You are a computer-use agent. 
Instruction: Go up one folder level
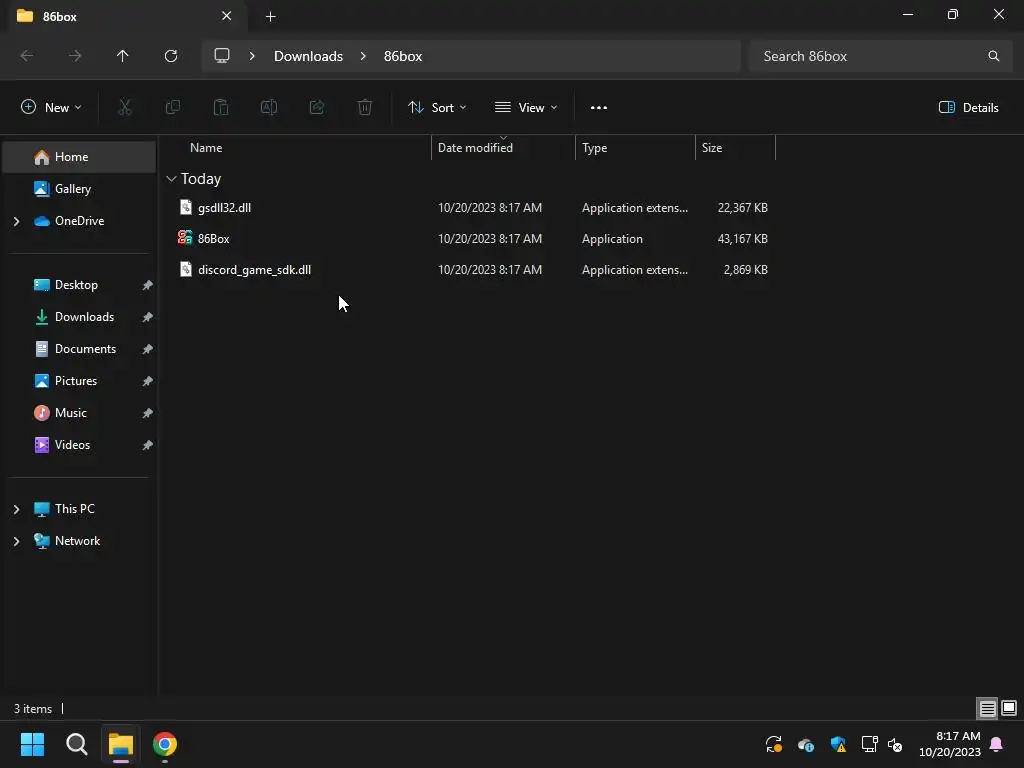(x=123, y=56)
